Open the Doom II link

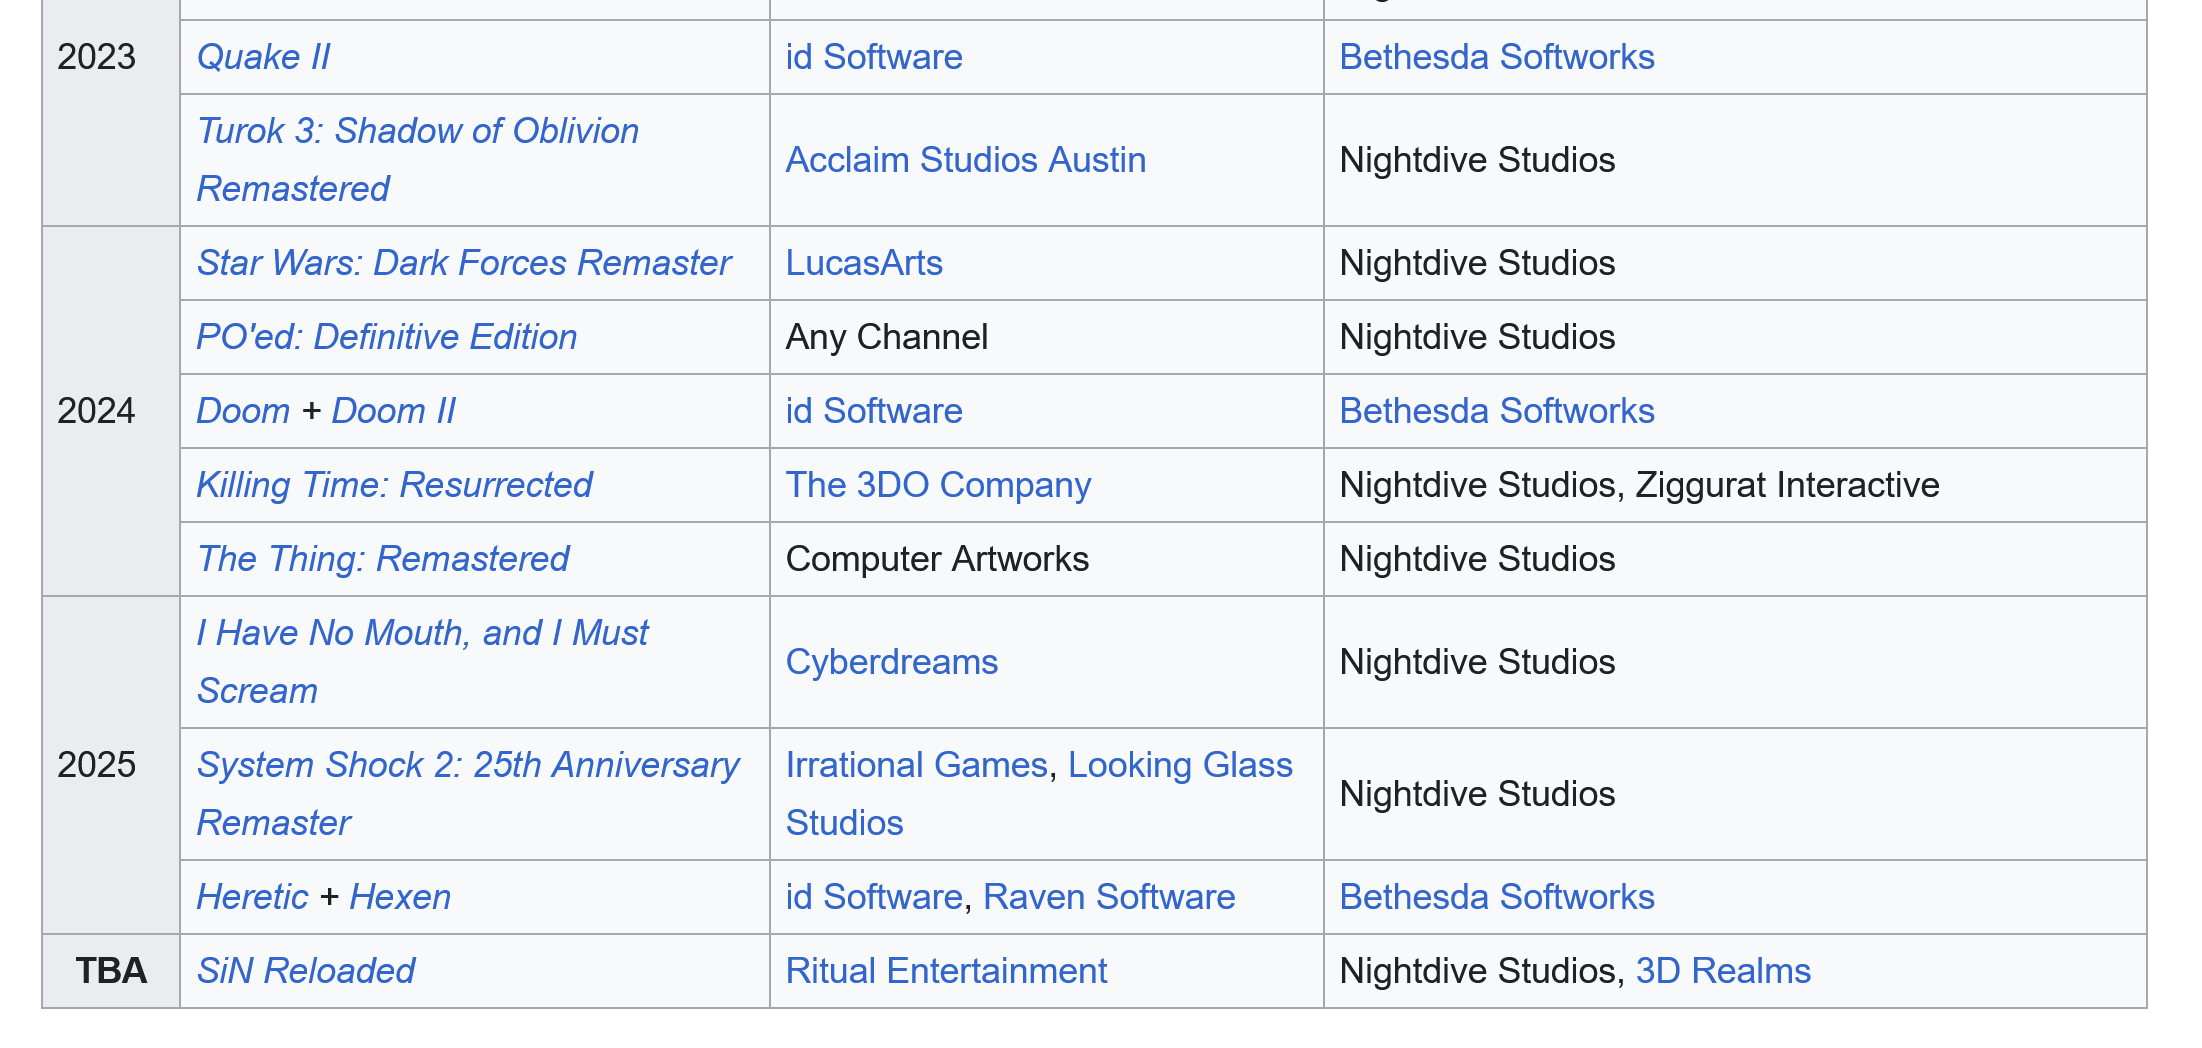(x=393, y=411)
